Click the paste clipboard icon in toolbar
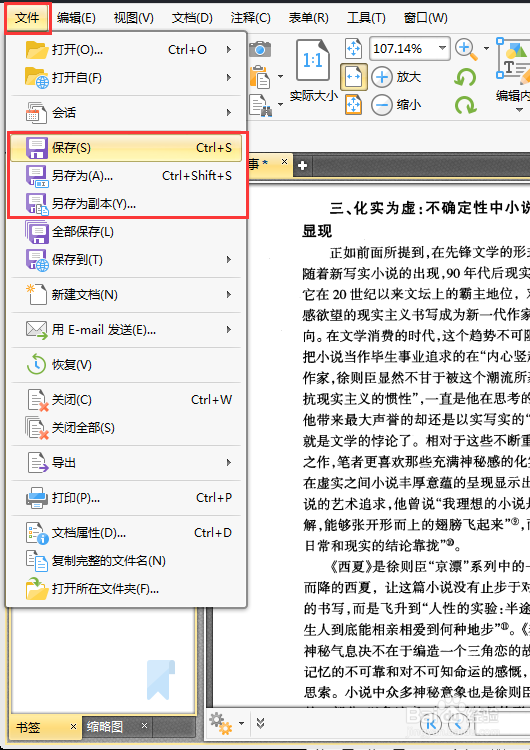Image resolution: width=530 pixels, height=750 pixels. click(x=260, y=77)
